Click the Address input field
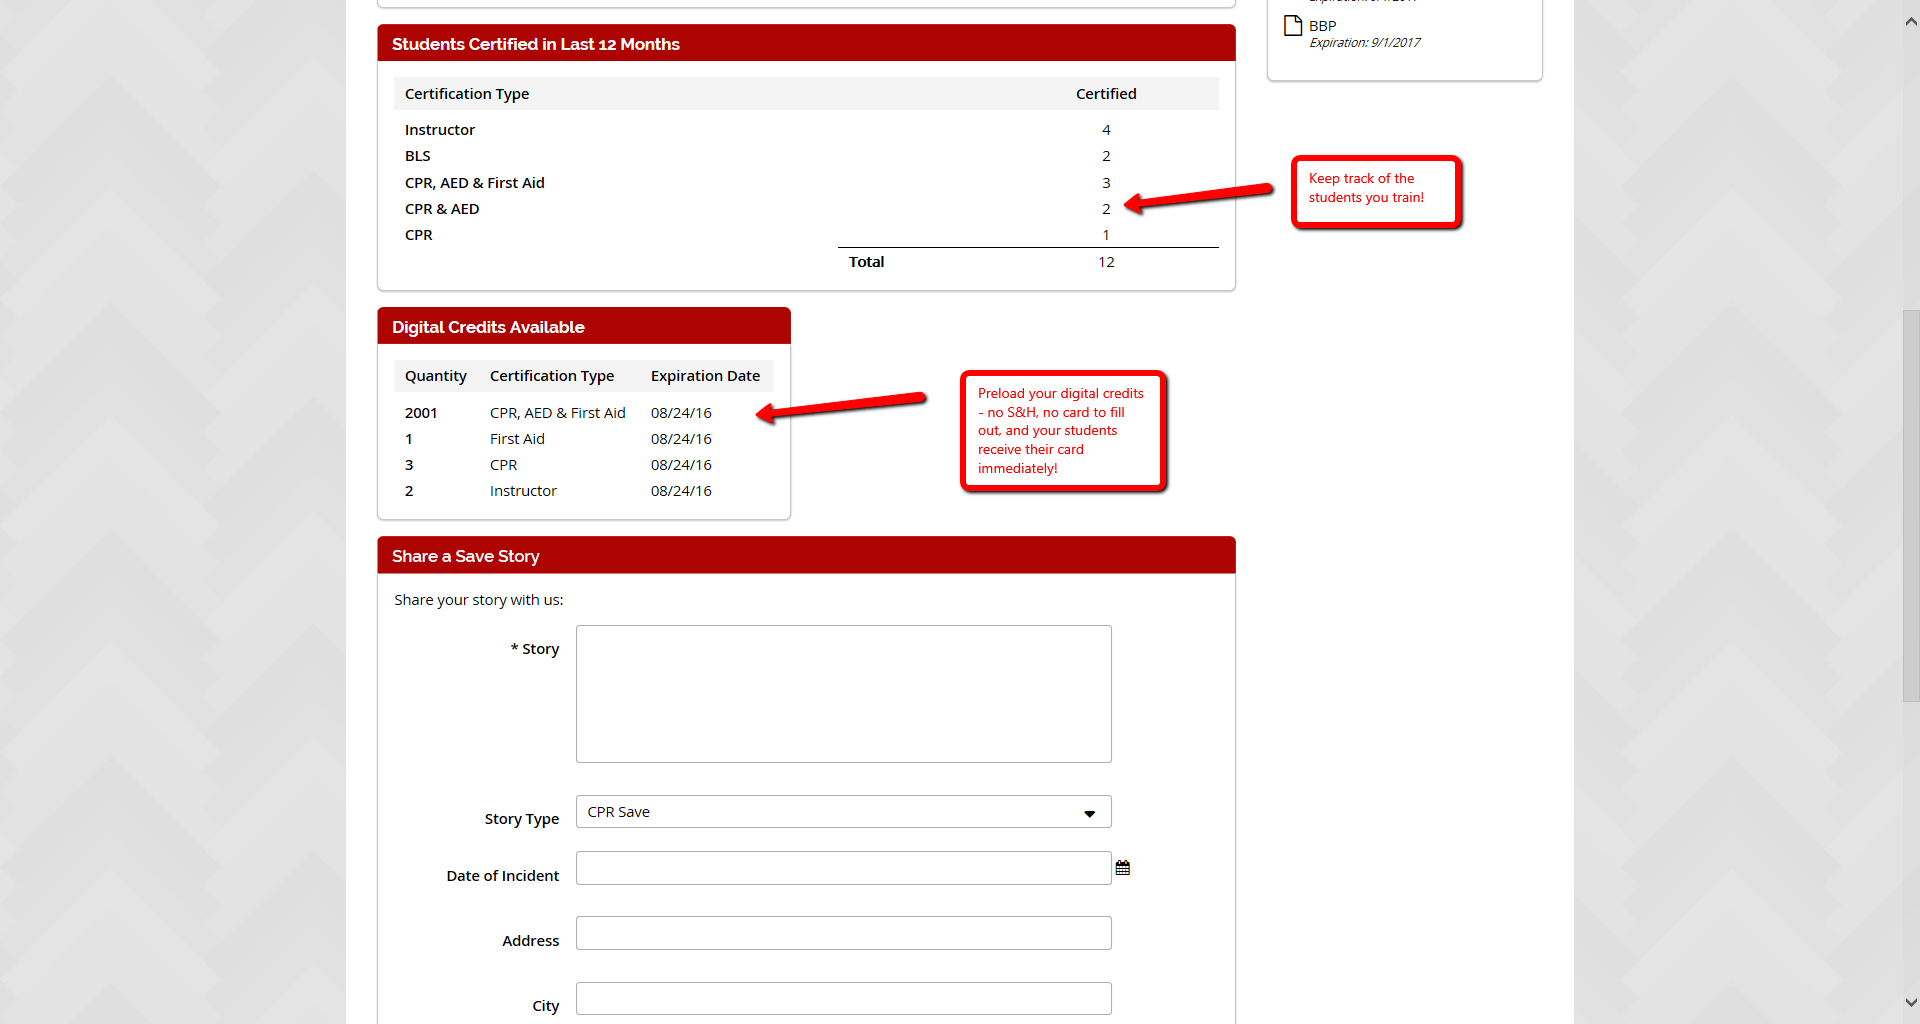Image resolution: width=1920 pixels, height=1024 pixels. [x=843, y=933]
